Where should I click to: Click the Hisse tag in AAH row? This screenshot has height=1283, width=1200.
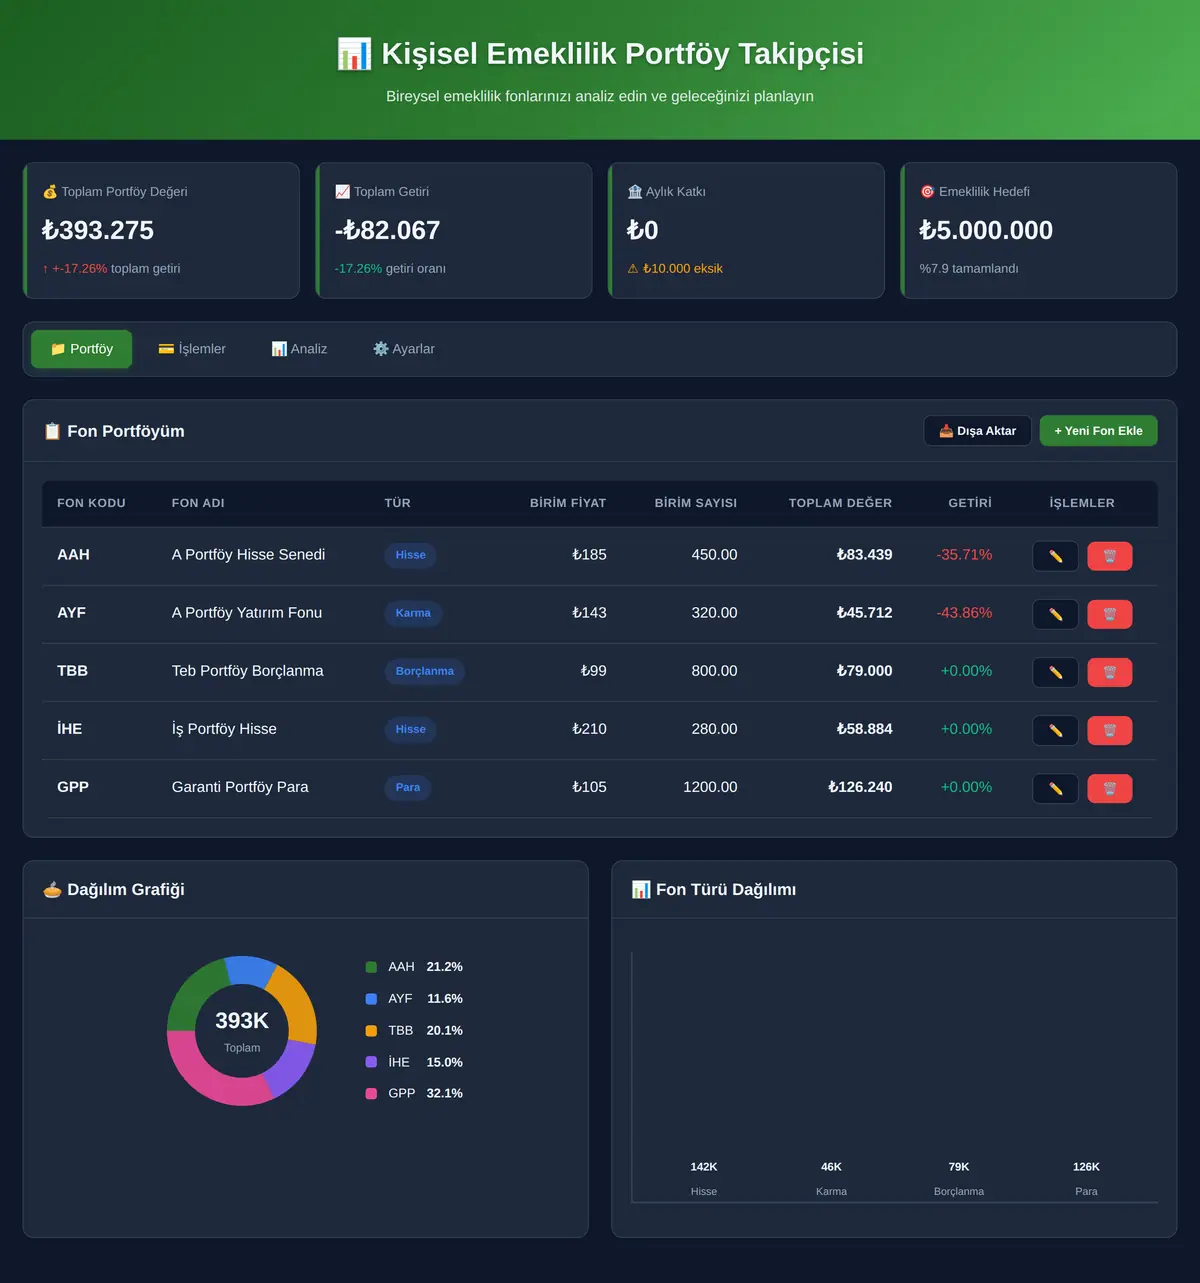tap(410, 555)
